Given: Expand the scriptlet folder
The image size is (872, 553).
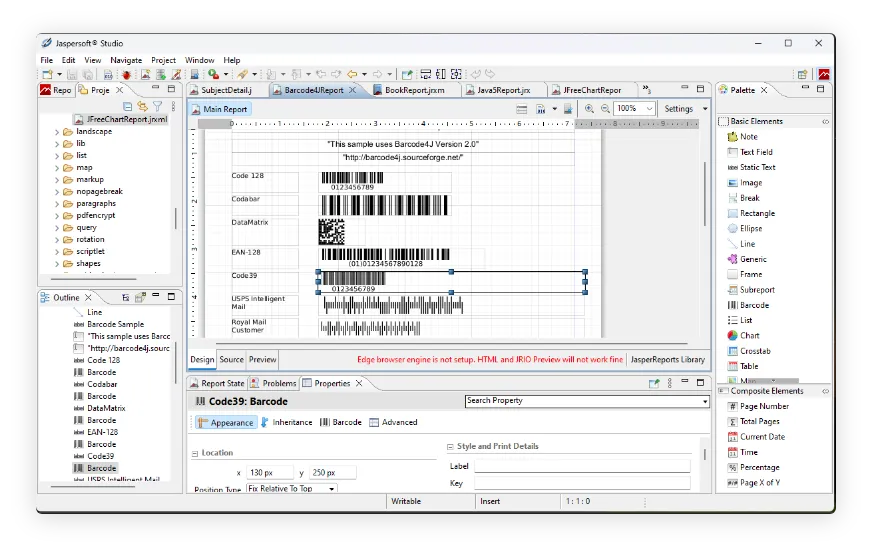Looking at the screenshot, I should click(57, 252).
